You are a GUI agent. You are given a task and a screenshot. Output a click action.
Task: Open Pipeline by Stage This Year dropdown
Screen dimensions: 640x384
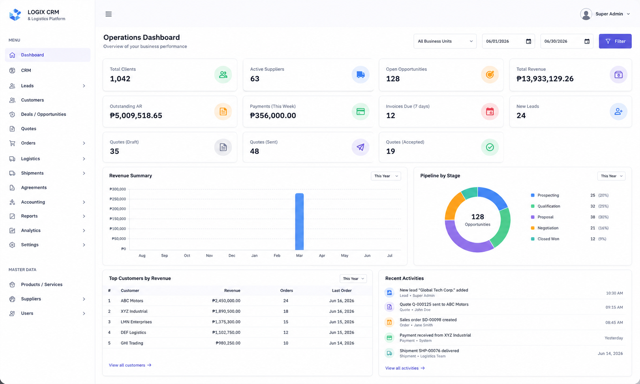tap(611, 176)
